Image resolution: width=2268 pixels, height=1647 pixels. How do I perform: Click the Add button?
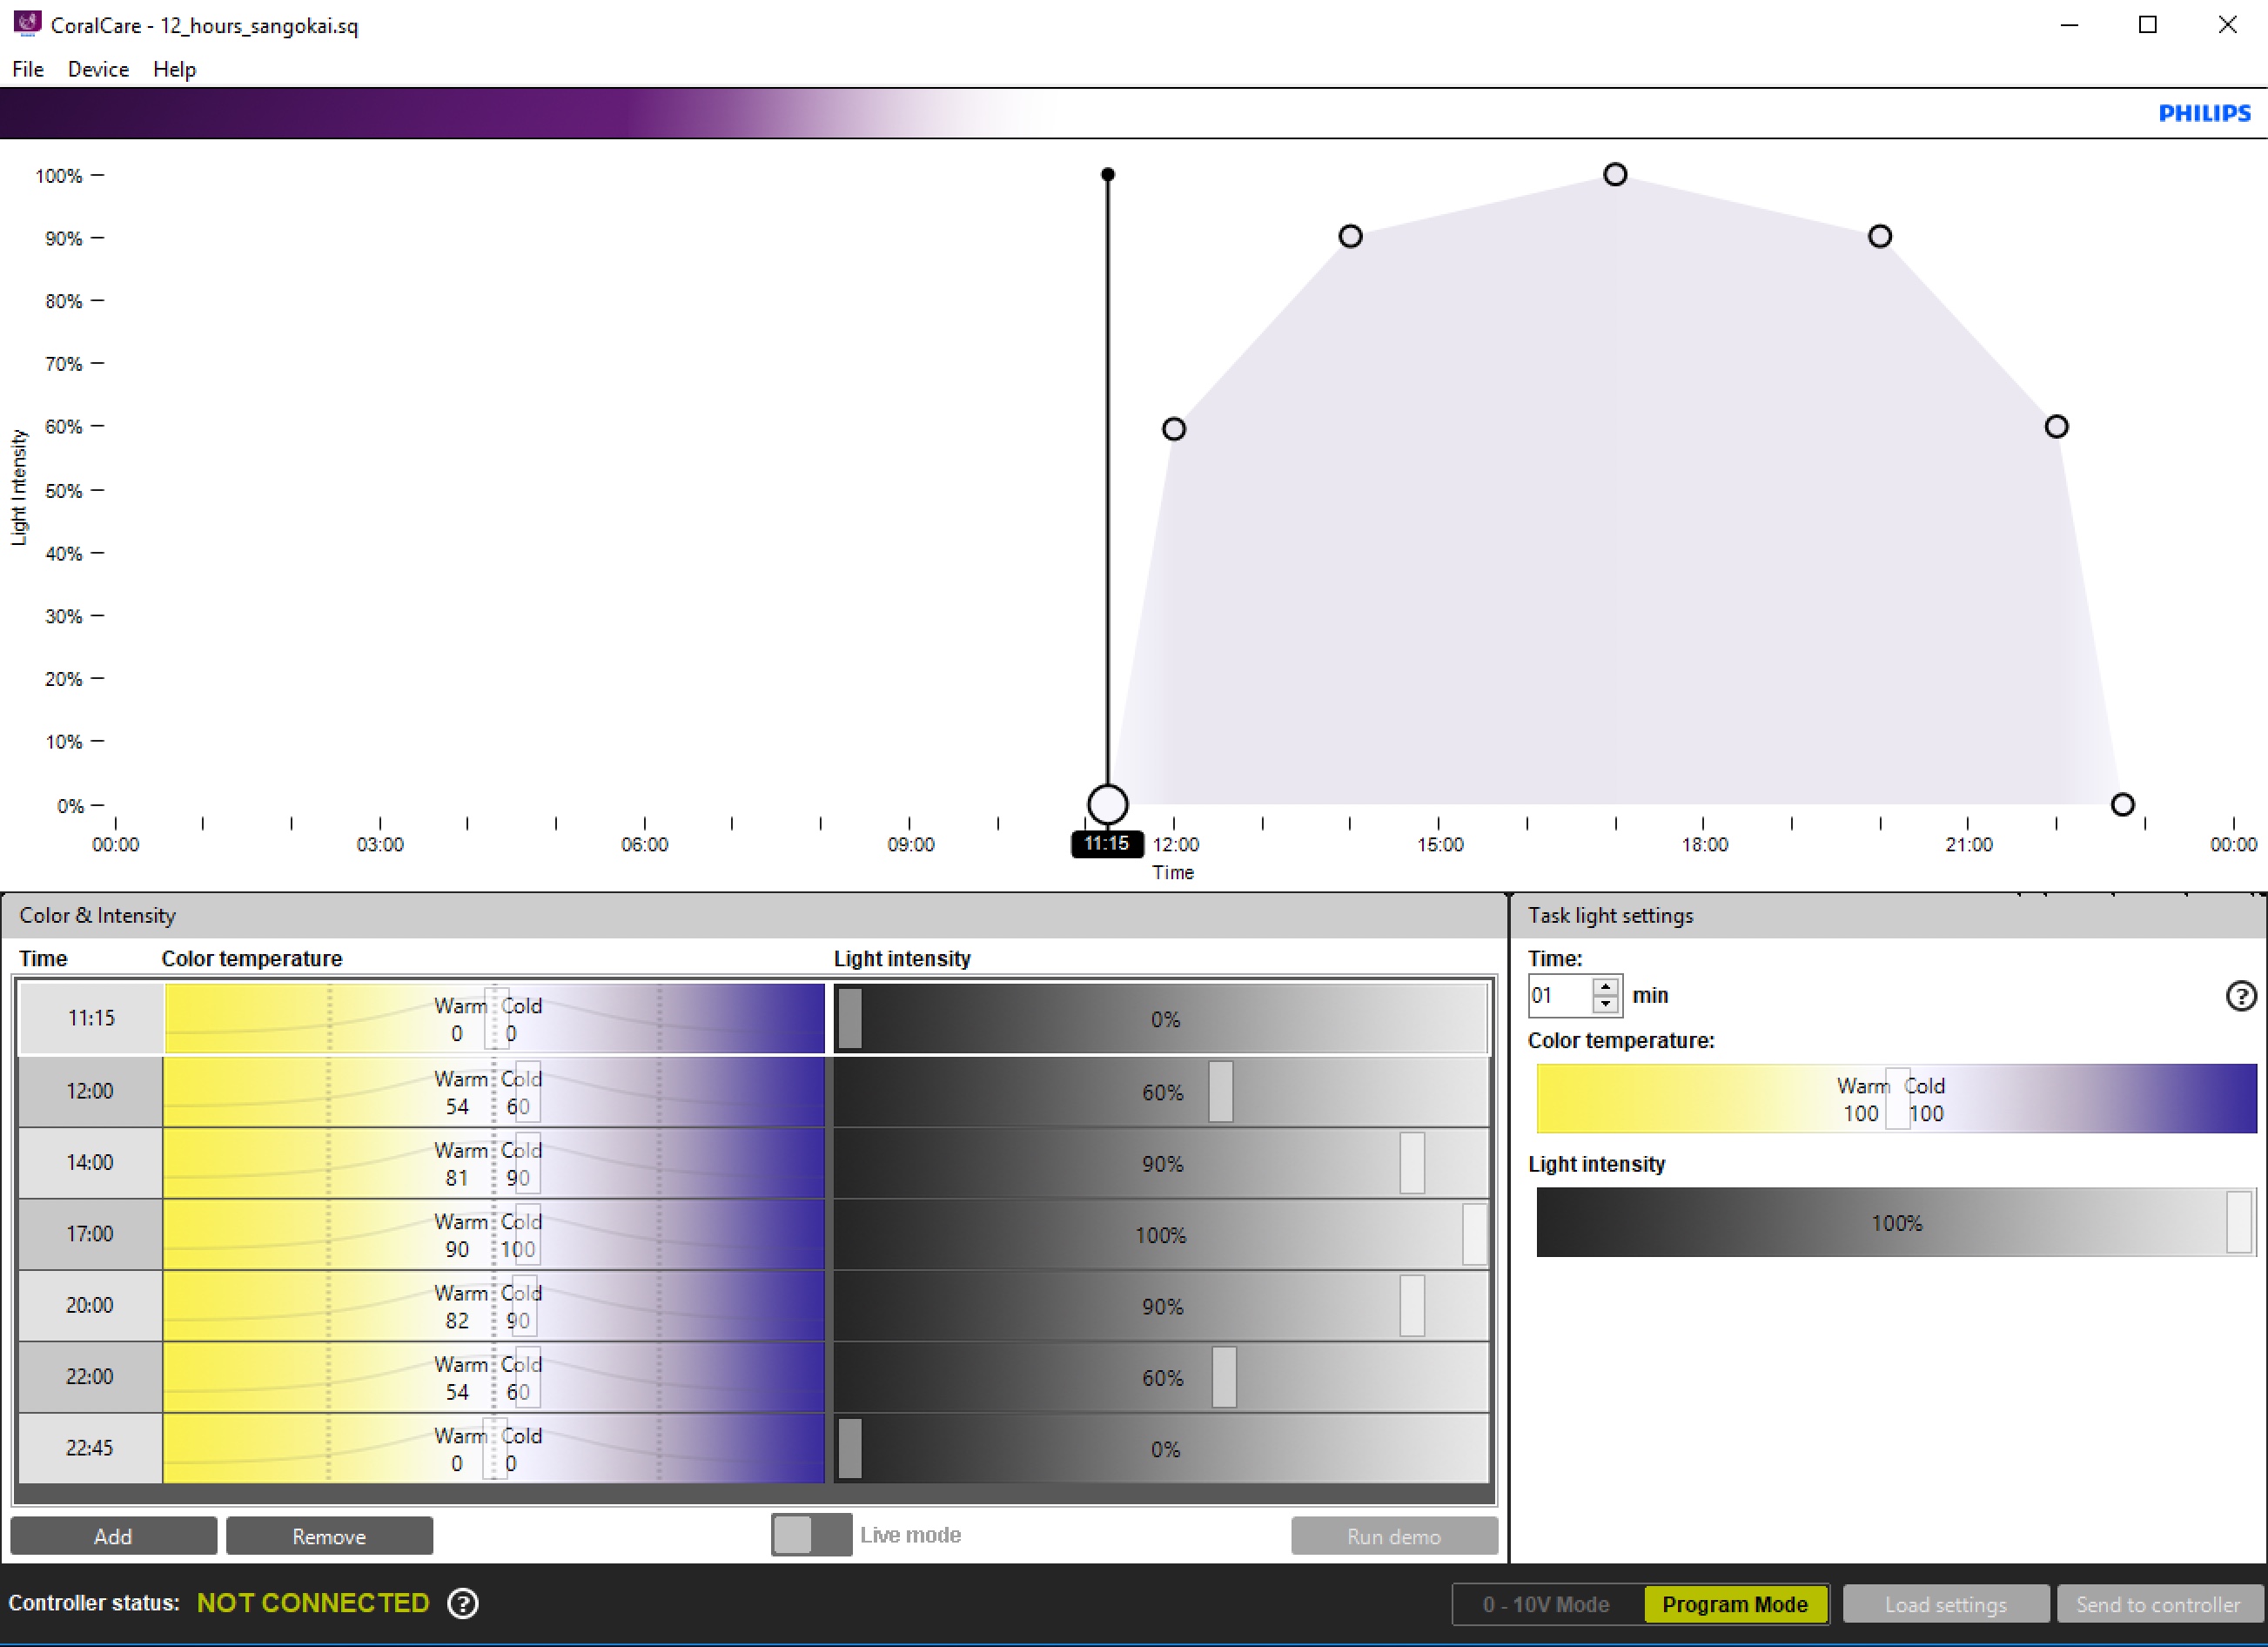(x=113, y=1536)
